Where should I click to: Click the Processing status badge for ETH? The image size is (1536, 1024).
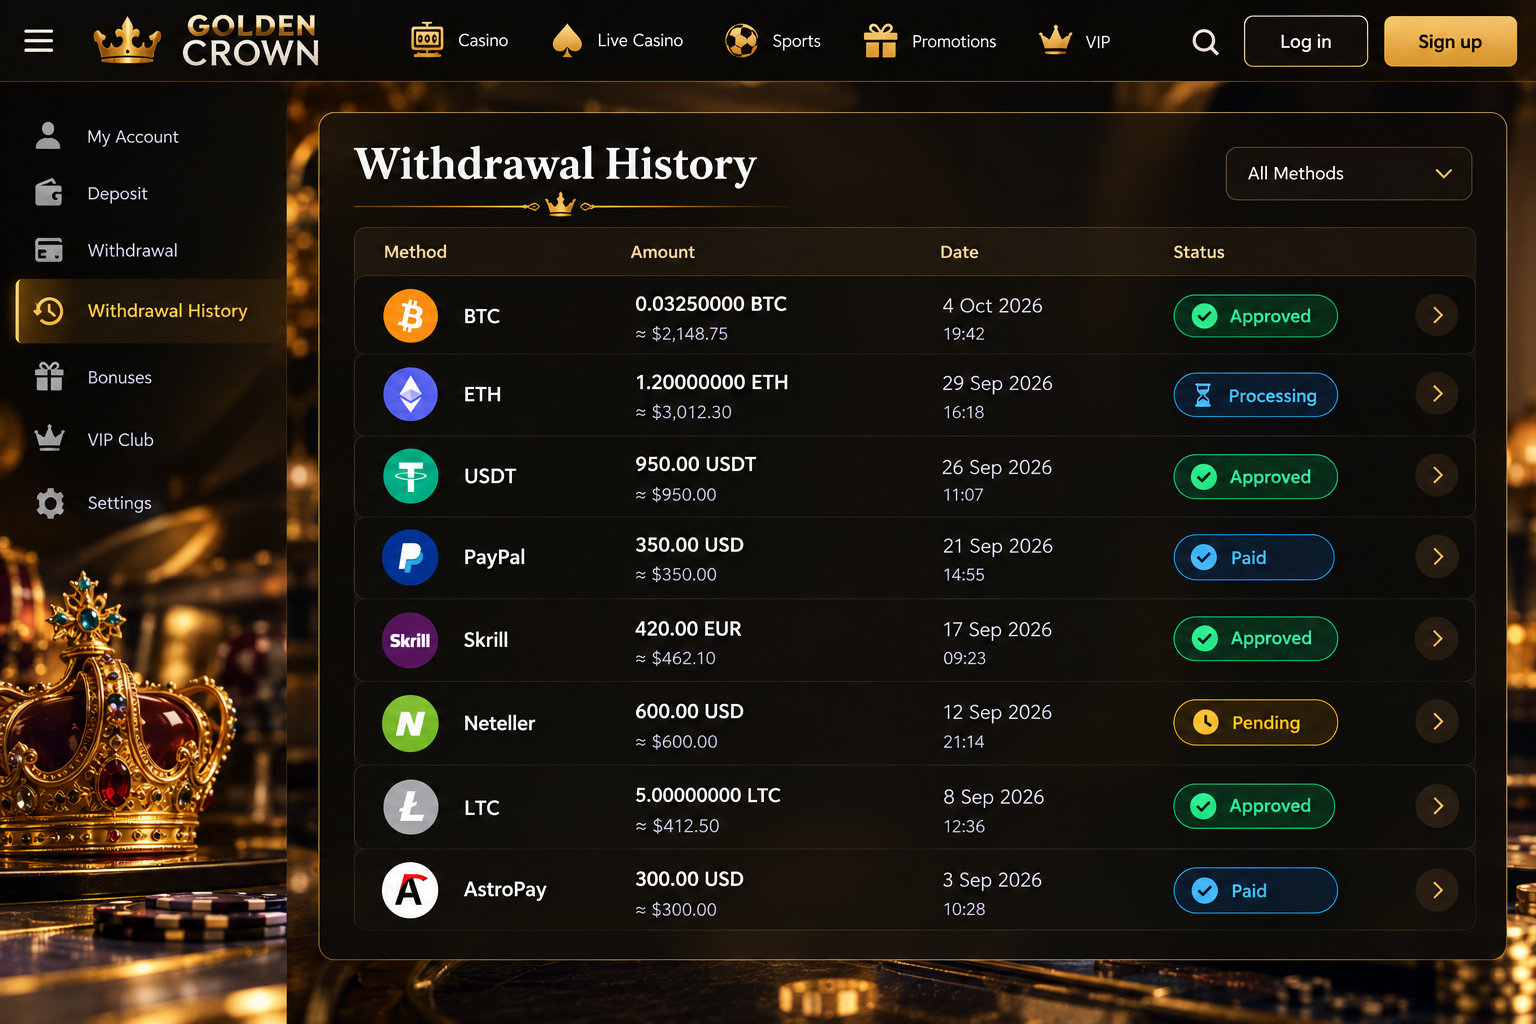[x=1255, y=395]
